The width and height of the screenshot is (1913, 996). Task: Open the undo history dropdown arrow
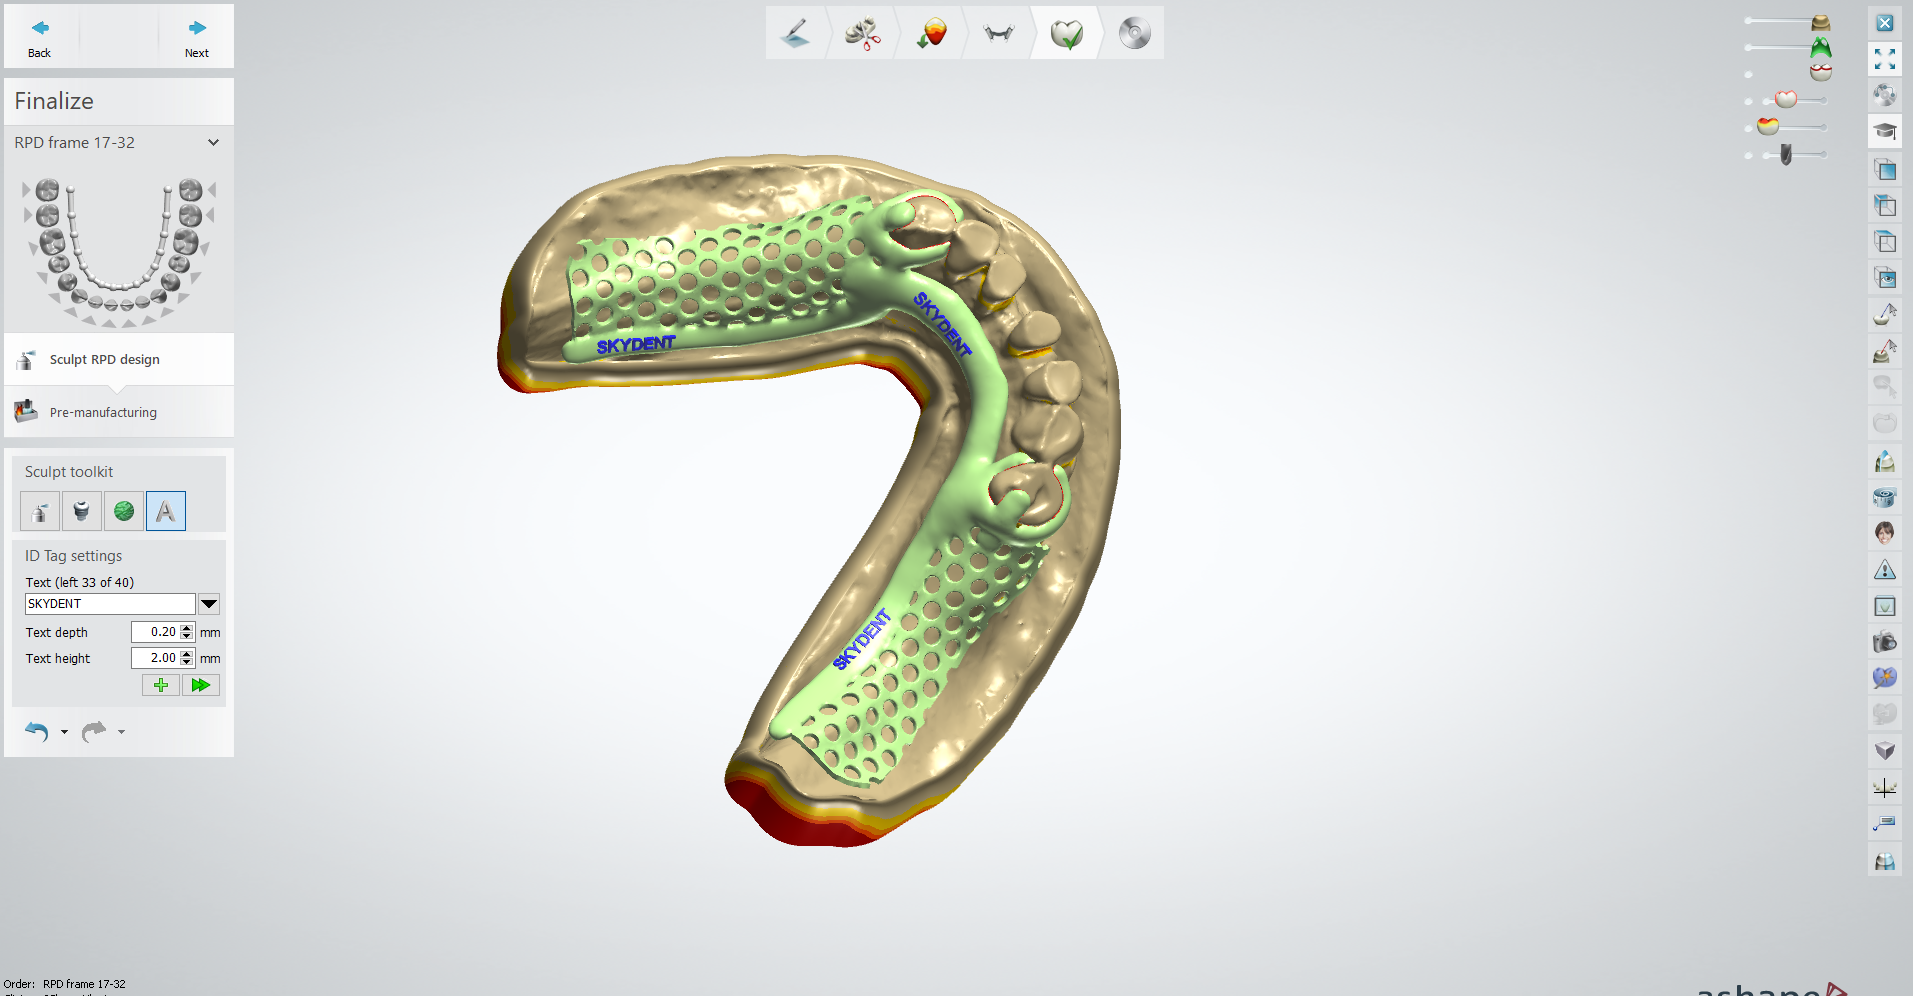pos(65,732)
